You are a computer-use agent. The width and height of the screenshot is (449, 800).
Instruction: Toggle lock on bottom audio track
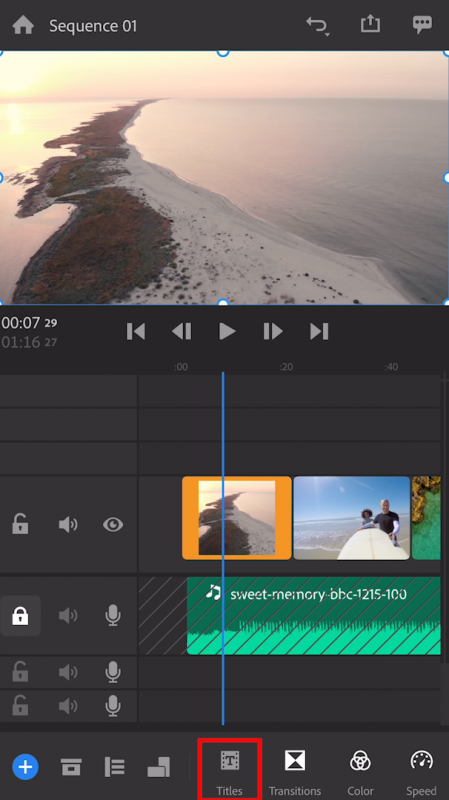(20, 706)
